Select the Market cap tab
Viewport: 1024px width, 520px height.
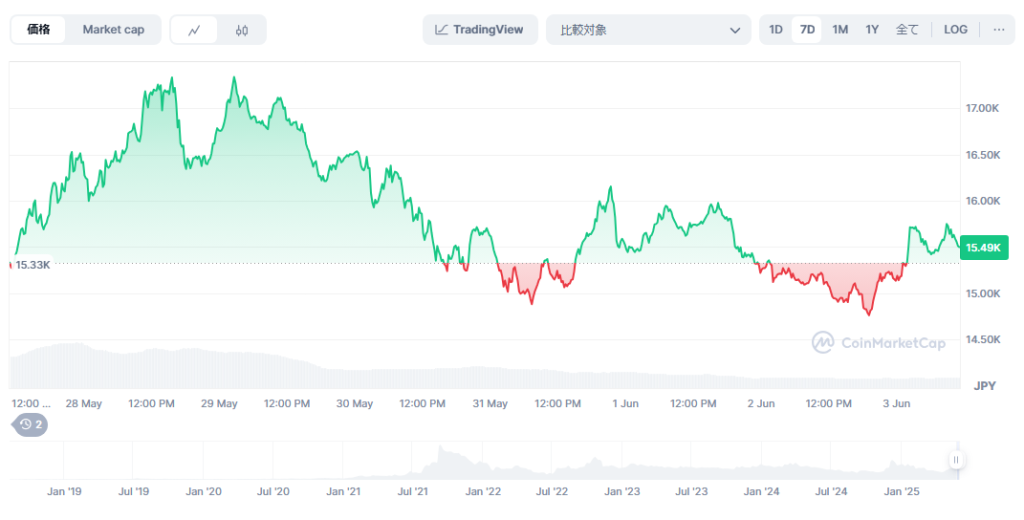point(113,30)
